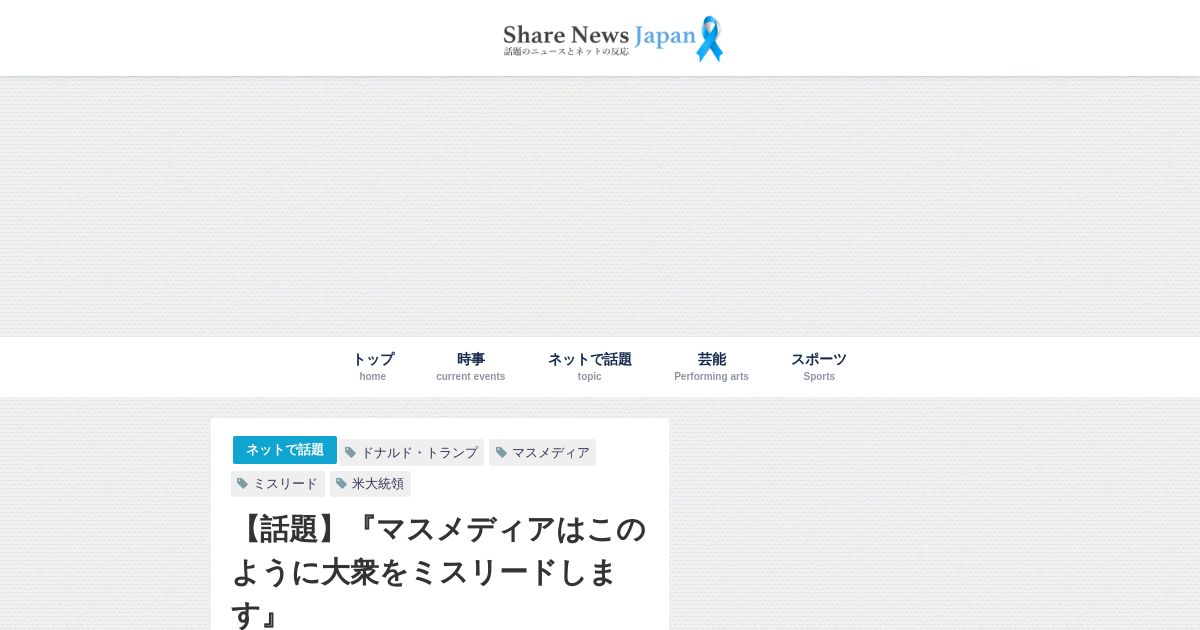Image resolution: width=1200 pixels, height=630 pixels.
Task: Click the tag icon beside 米大統領
Action: [341, 484]
